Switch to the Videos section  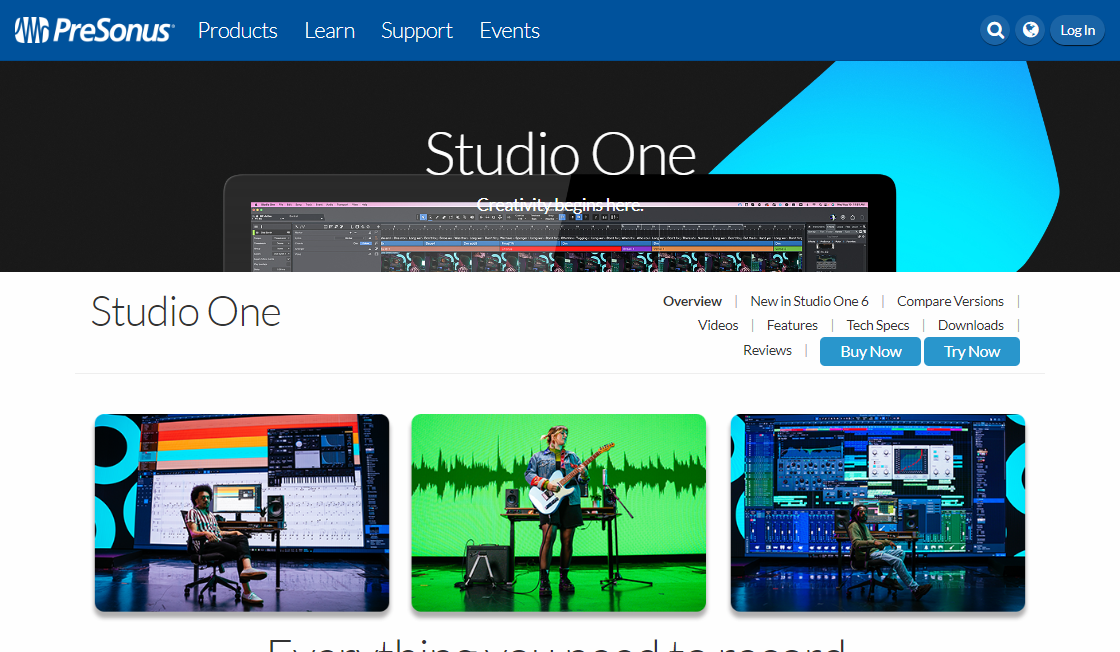pos(718,325)
